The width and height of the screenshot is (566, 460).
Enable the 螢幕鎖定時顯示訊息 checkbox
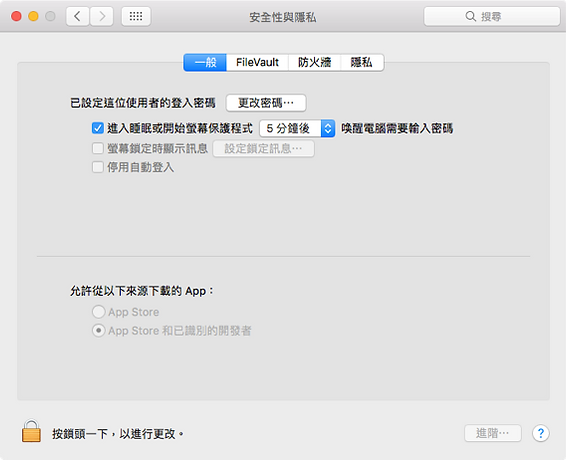[x=98, y=148]
